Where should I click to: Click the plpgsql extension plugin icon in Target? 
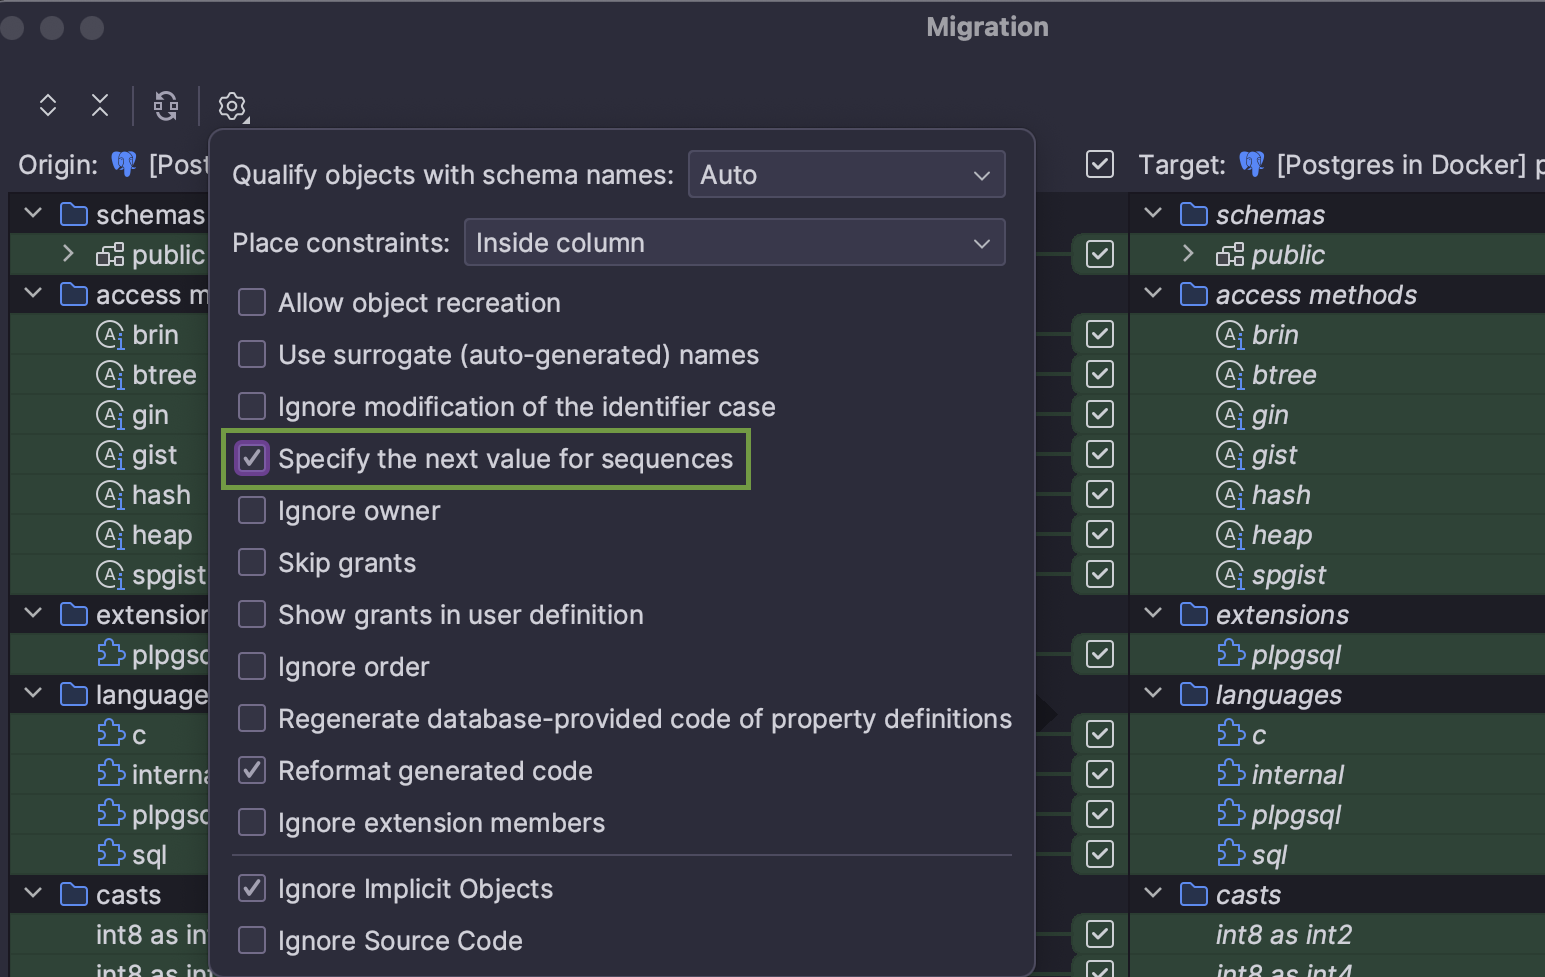(x=1229, y=654)
